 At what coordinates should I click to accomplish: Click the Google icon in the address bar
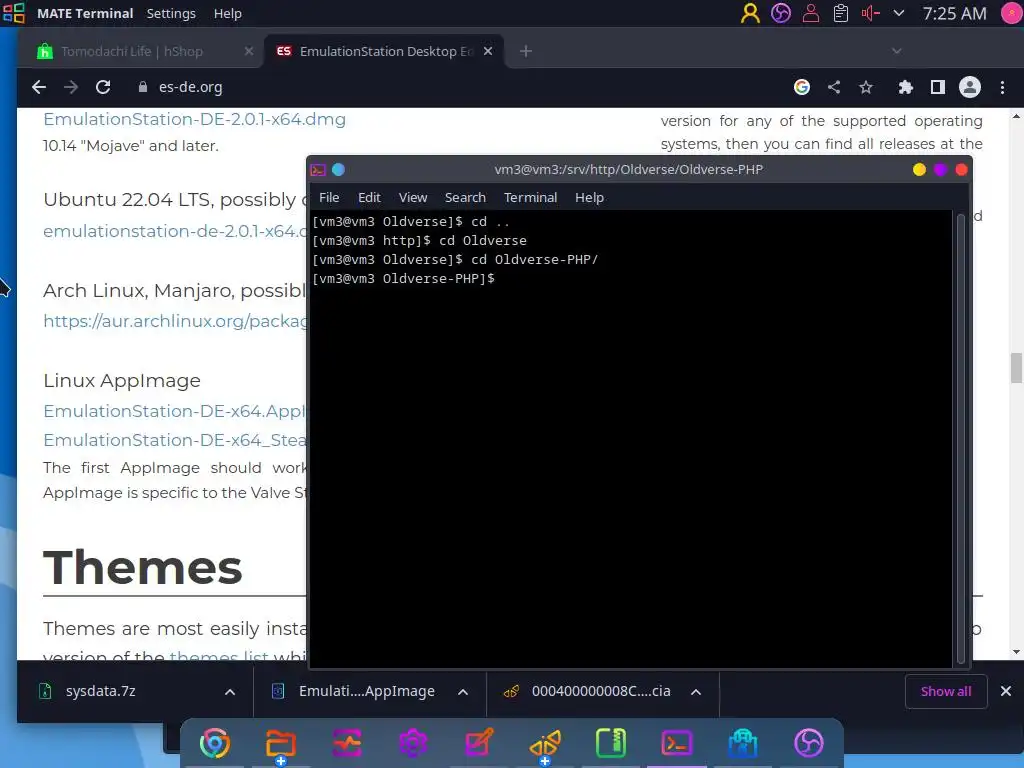[x=802, y=87]
